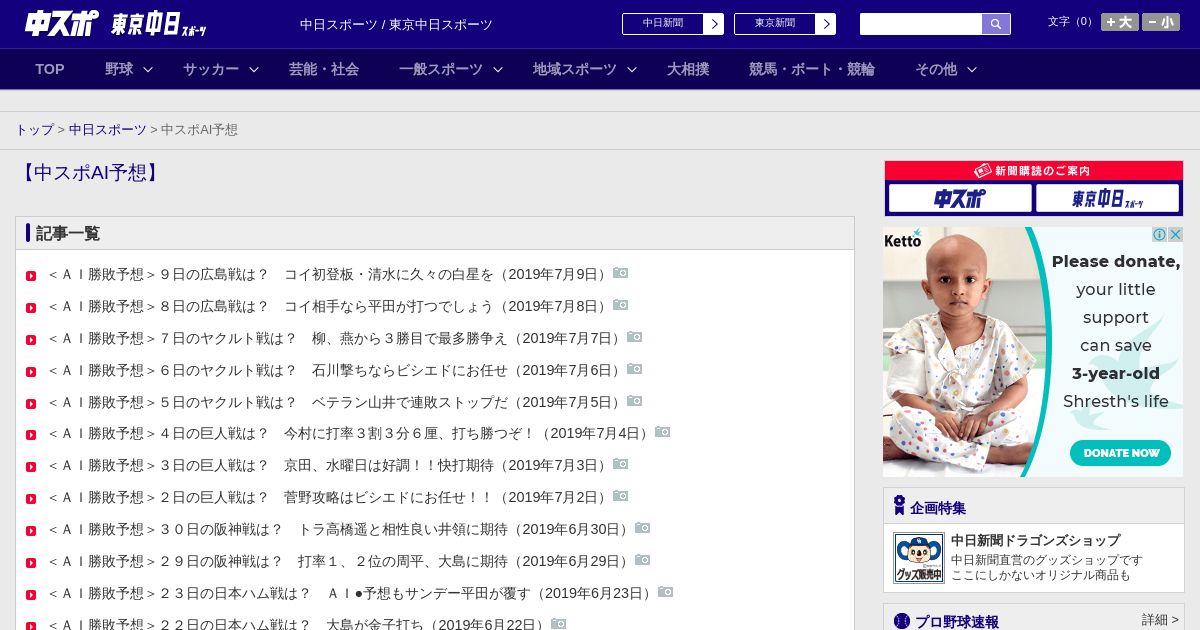Go to 中日スポーツ breadcrumb link
The width and height of the screenshot is (1200, 630).
108,130
